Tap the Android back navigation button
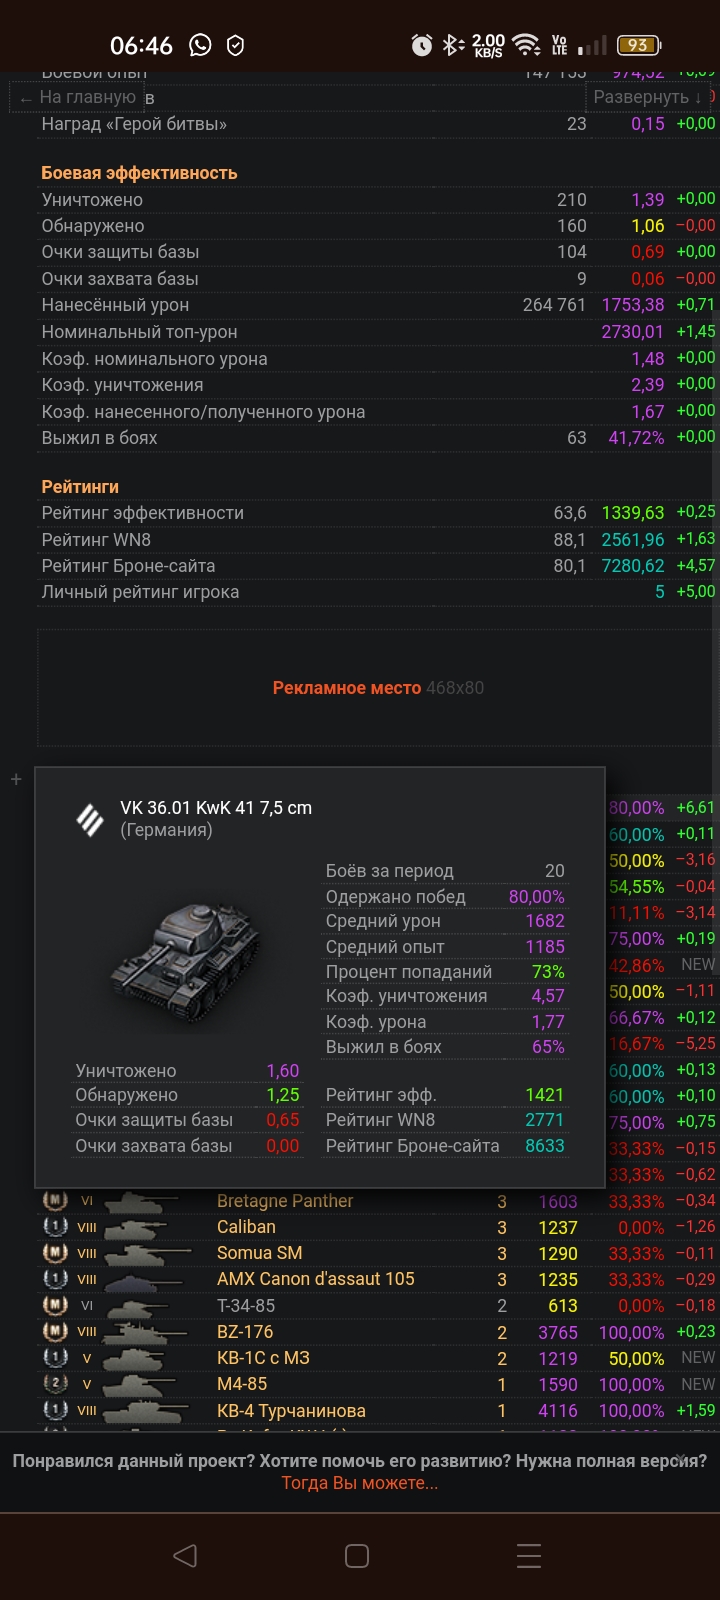The width and height of the screenshot is (720, 1600). pos(185,1555)
